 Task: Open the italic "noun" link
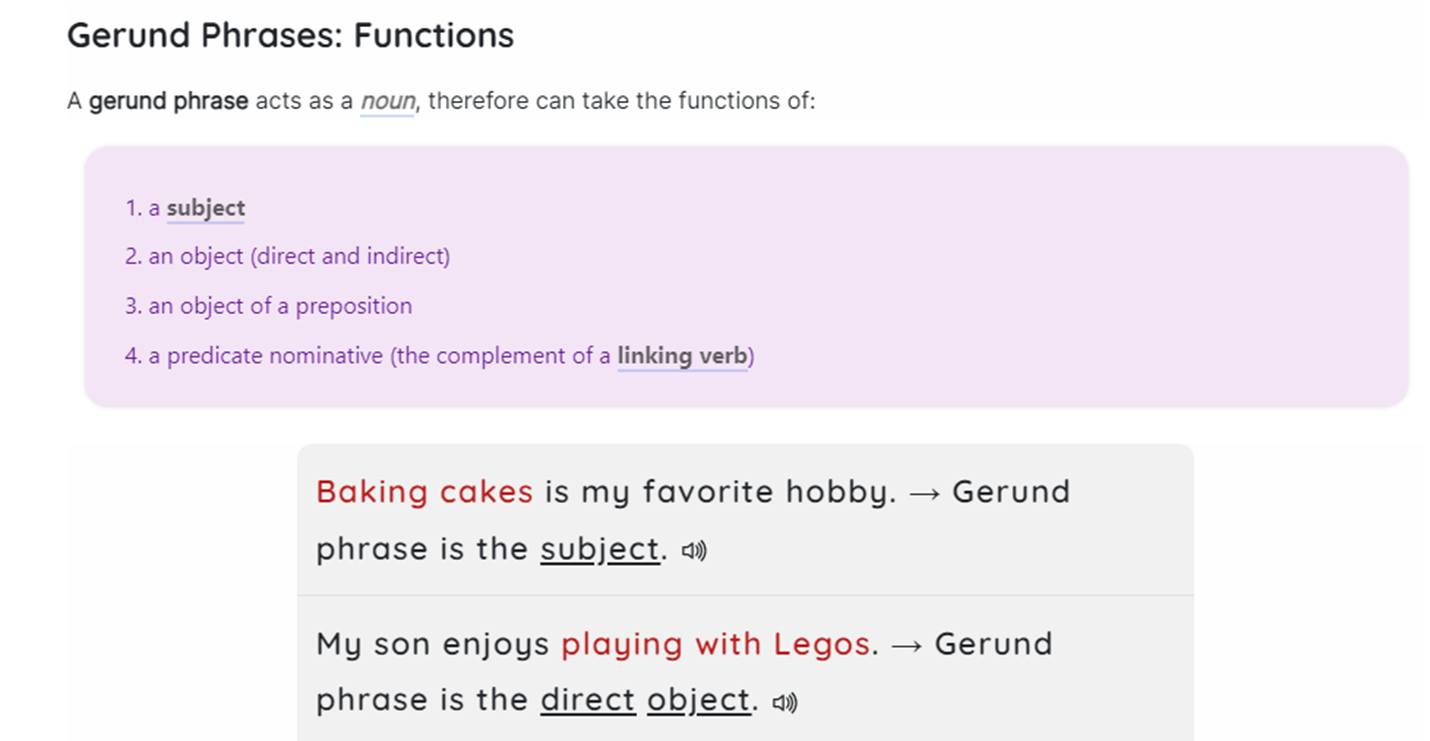387,102
